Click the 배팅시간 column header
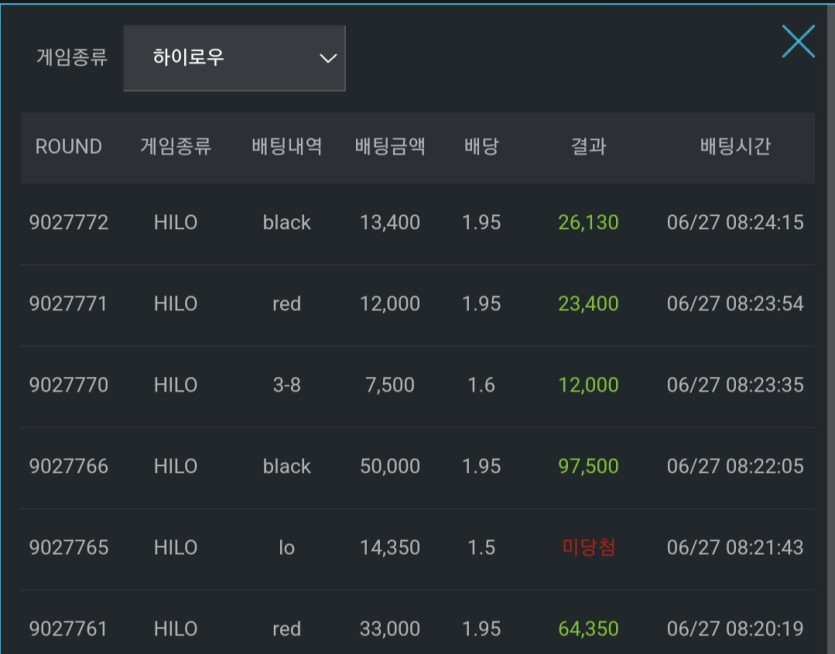Screen dimensions: 835x654 pos(735,146)
